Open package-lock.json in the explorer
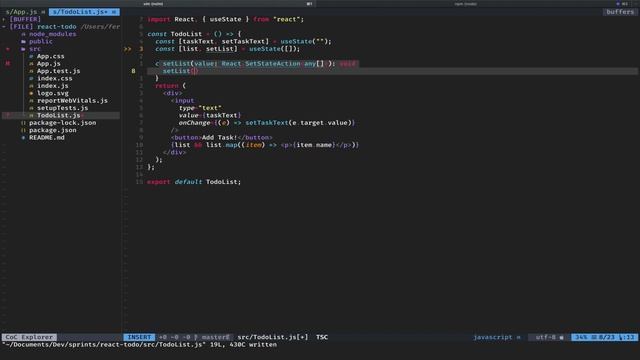The width and height of the screenshot is (640, 360). (62, 122)
